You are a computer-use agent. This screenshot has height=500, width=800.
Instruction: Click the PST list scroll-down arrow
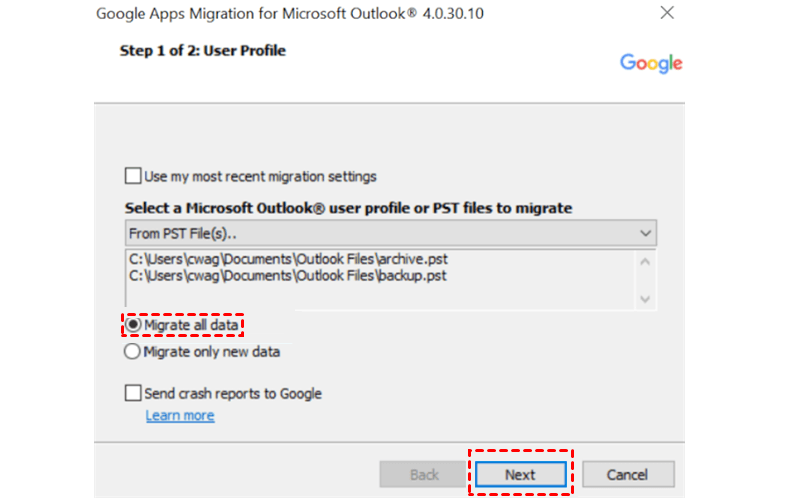click(646, 296)
